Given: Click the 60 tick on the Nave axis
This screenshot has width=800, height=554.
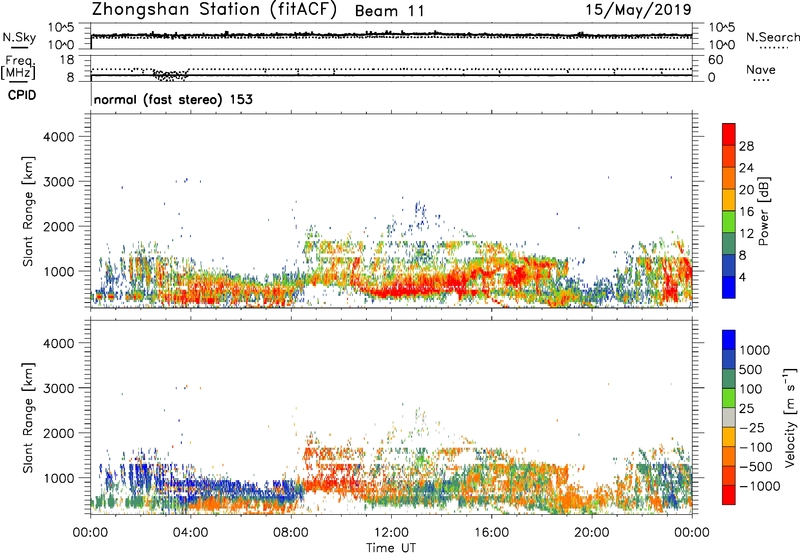Looking at the screenshot, I should 716,60.
